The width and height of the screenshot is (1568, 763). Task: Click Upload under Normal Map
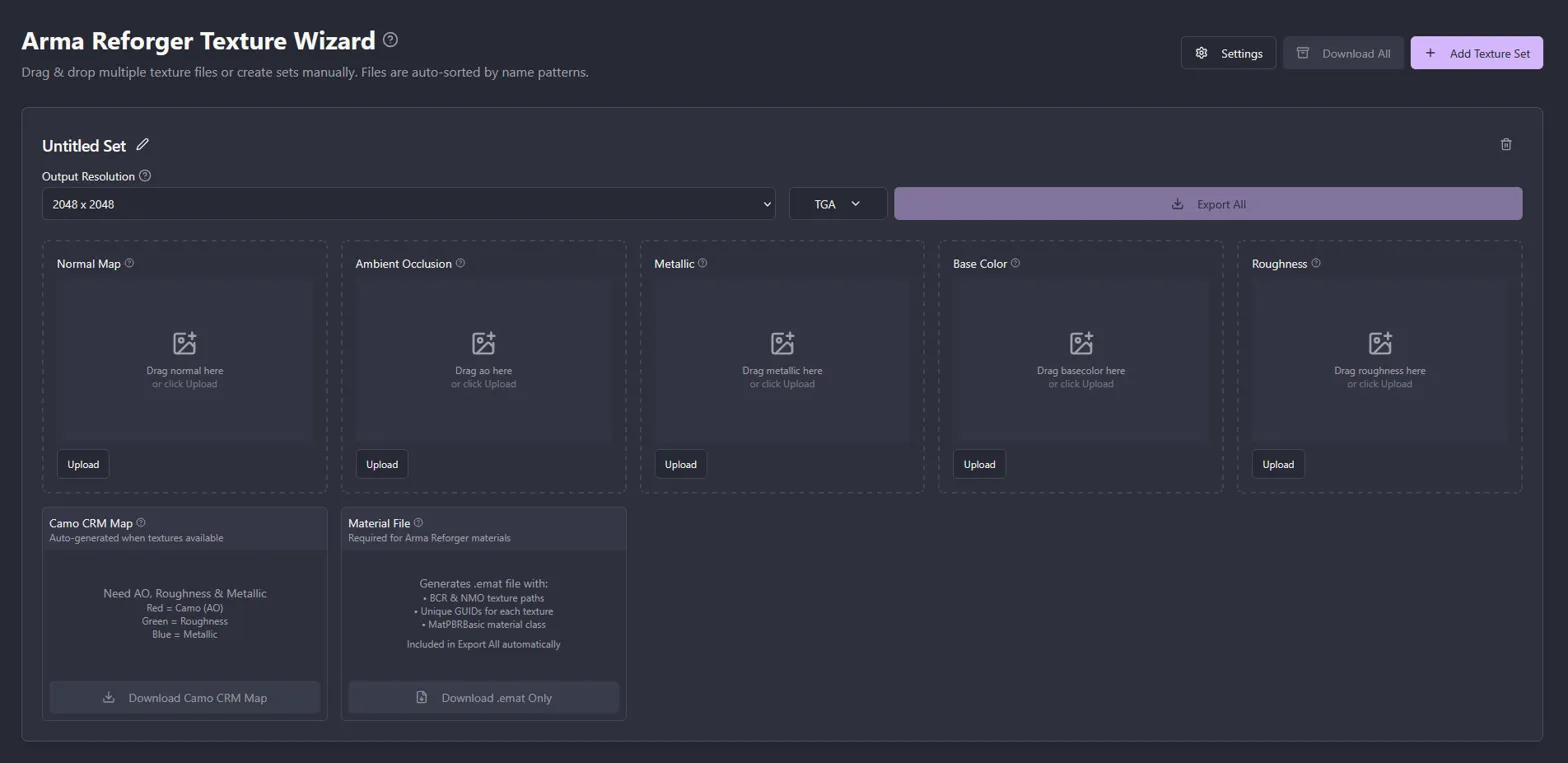(x=83, y=464)
